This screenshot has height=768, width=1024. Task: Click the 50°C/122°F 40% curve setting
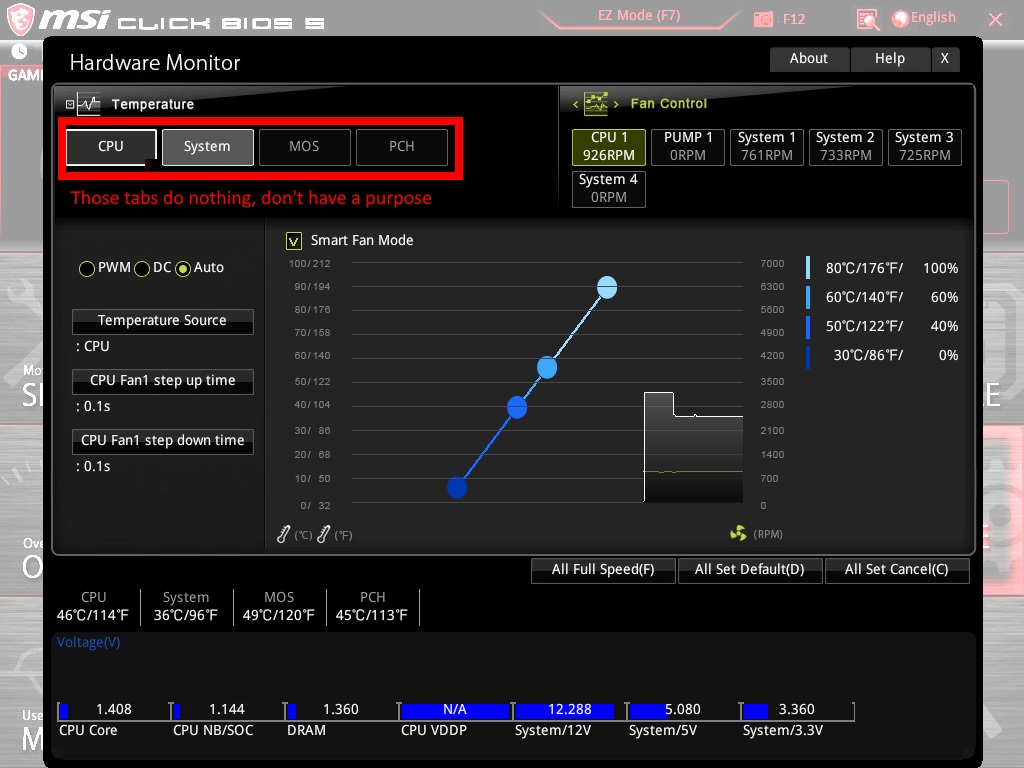(x=883, y=327)
